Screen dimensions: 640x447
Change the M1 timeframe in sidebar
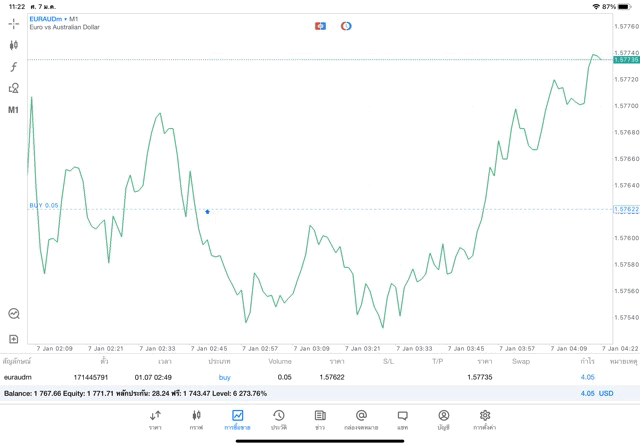point(13,110)
